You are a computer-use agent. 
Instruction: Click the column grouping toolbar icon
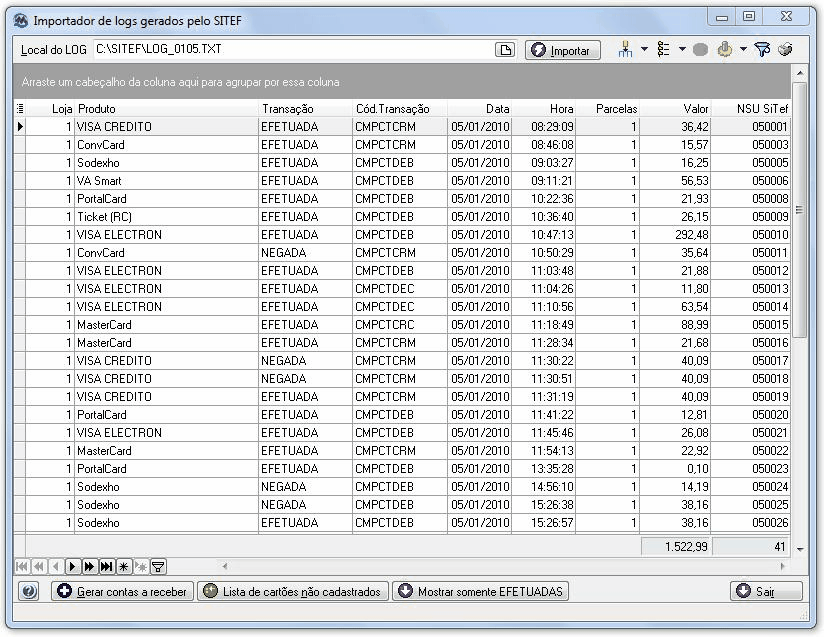coord(625,49)
